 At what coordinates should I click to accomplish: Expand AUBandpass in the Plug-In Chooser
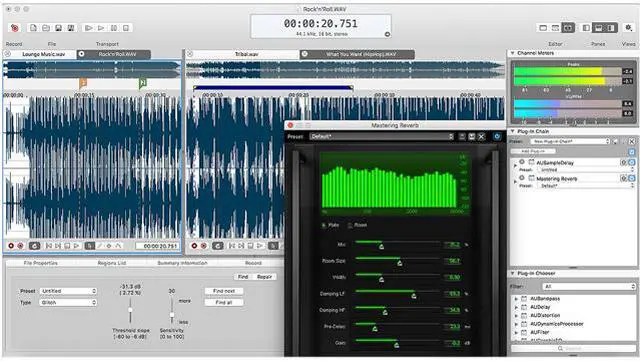516,299
